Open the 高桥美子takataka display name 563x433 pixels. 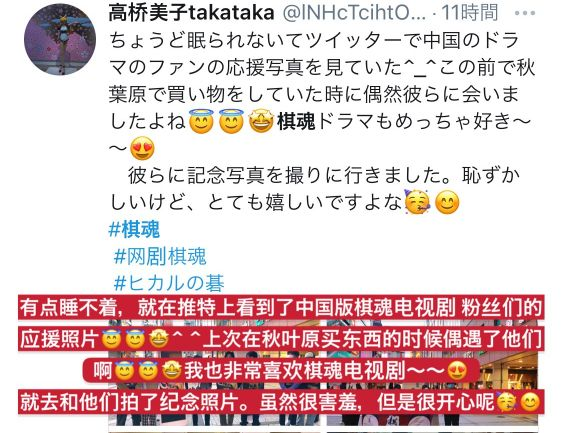pyautogui.click(x=191, y=13)
